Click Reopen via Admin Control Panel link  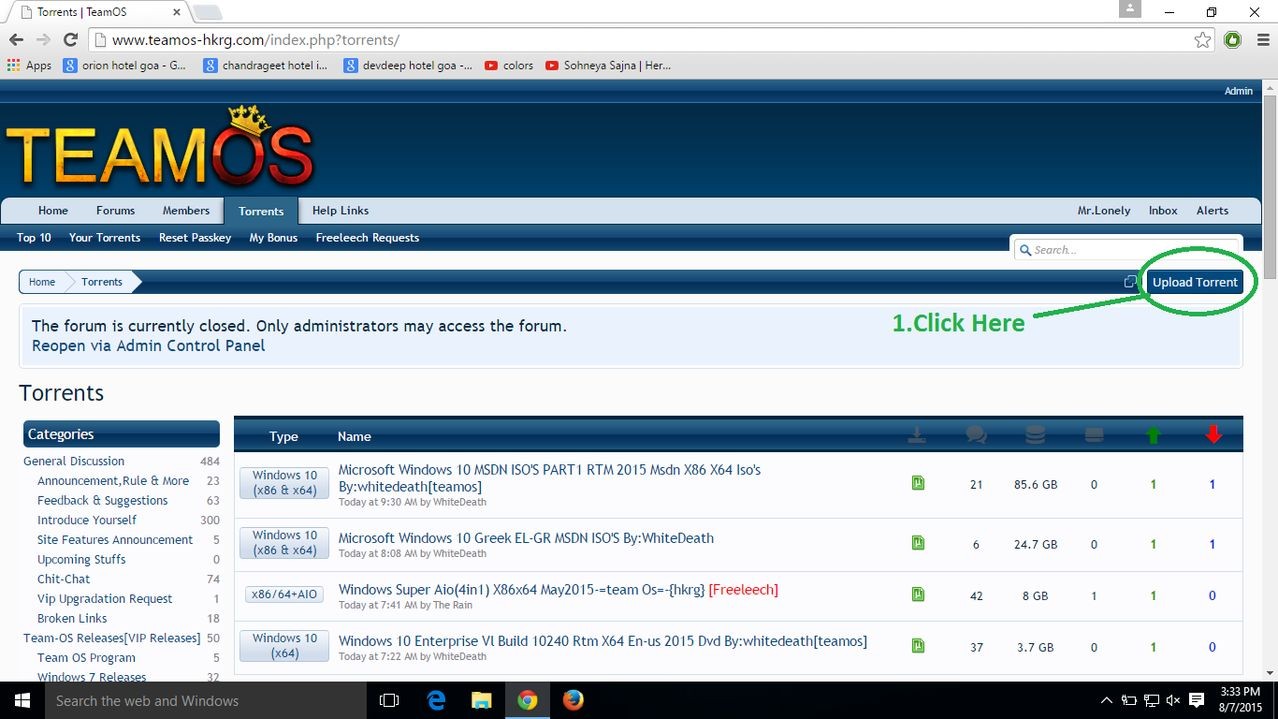[149, 346]
